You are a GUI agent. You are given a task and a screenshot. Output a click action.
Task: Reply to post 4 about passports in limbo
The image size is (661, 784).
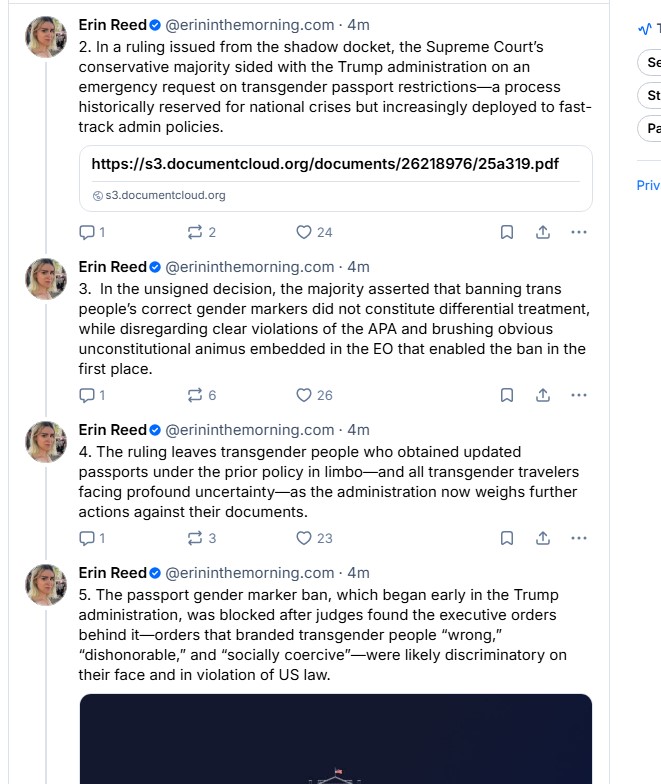click(x=87, y=538)
